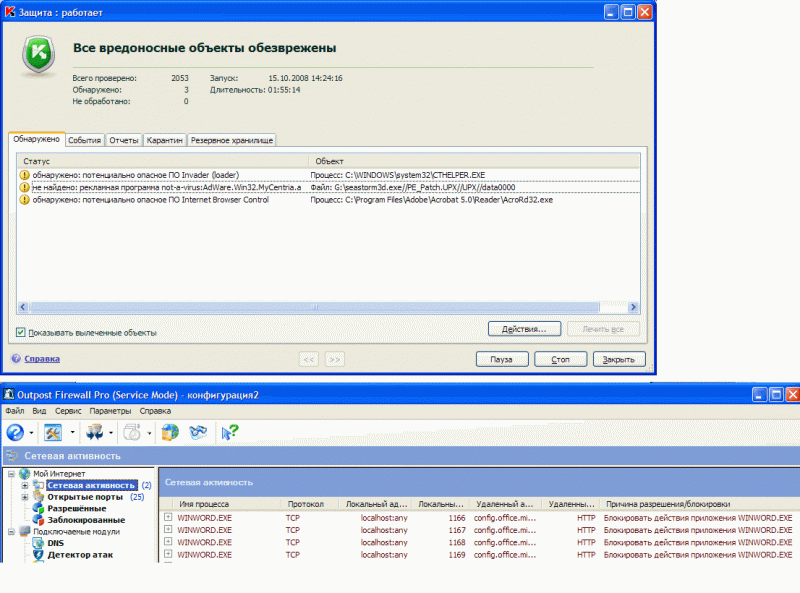
Task: Click the Outpost Firewall title bar icon
Action: [x=9, y=394]
